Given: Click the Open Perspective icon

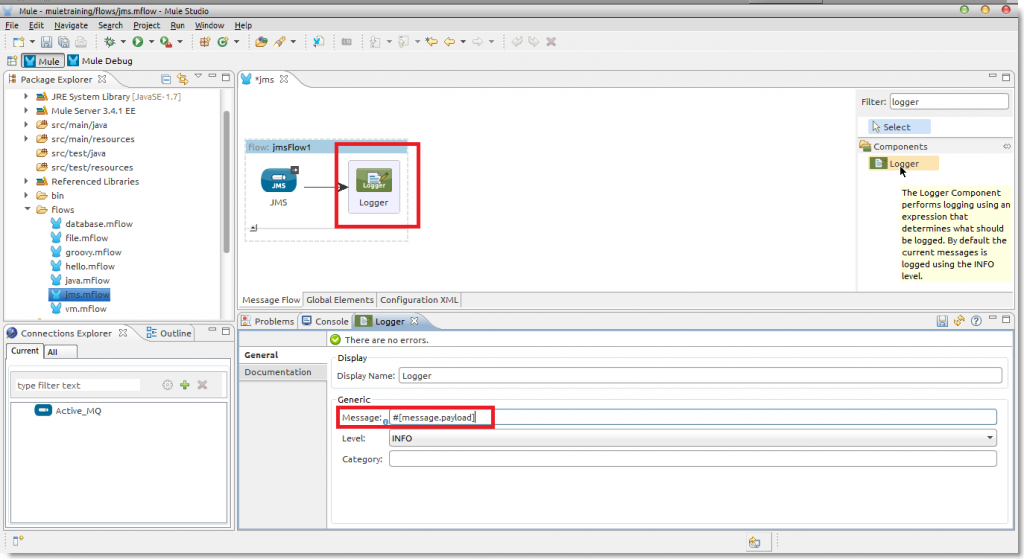Looking at the screenshot, I should [x=12, y=61].
